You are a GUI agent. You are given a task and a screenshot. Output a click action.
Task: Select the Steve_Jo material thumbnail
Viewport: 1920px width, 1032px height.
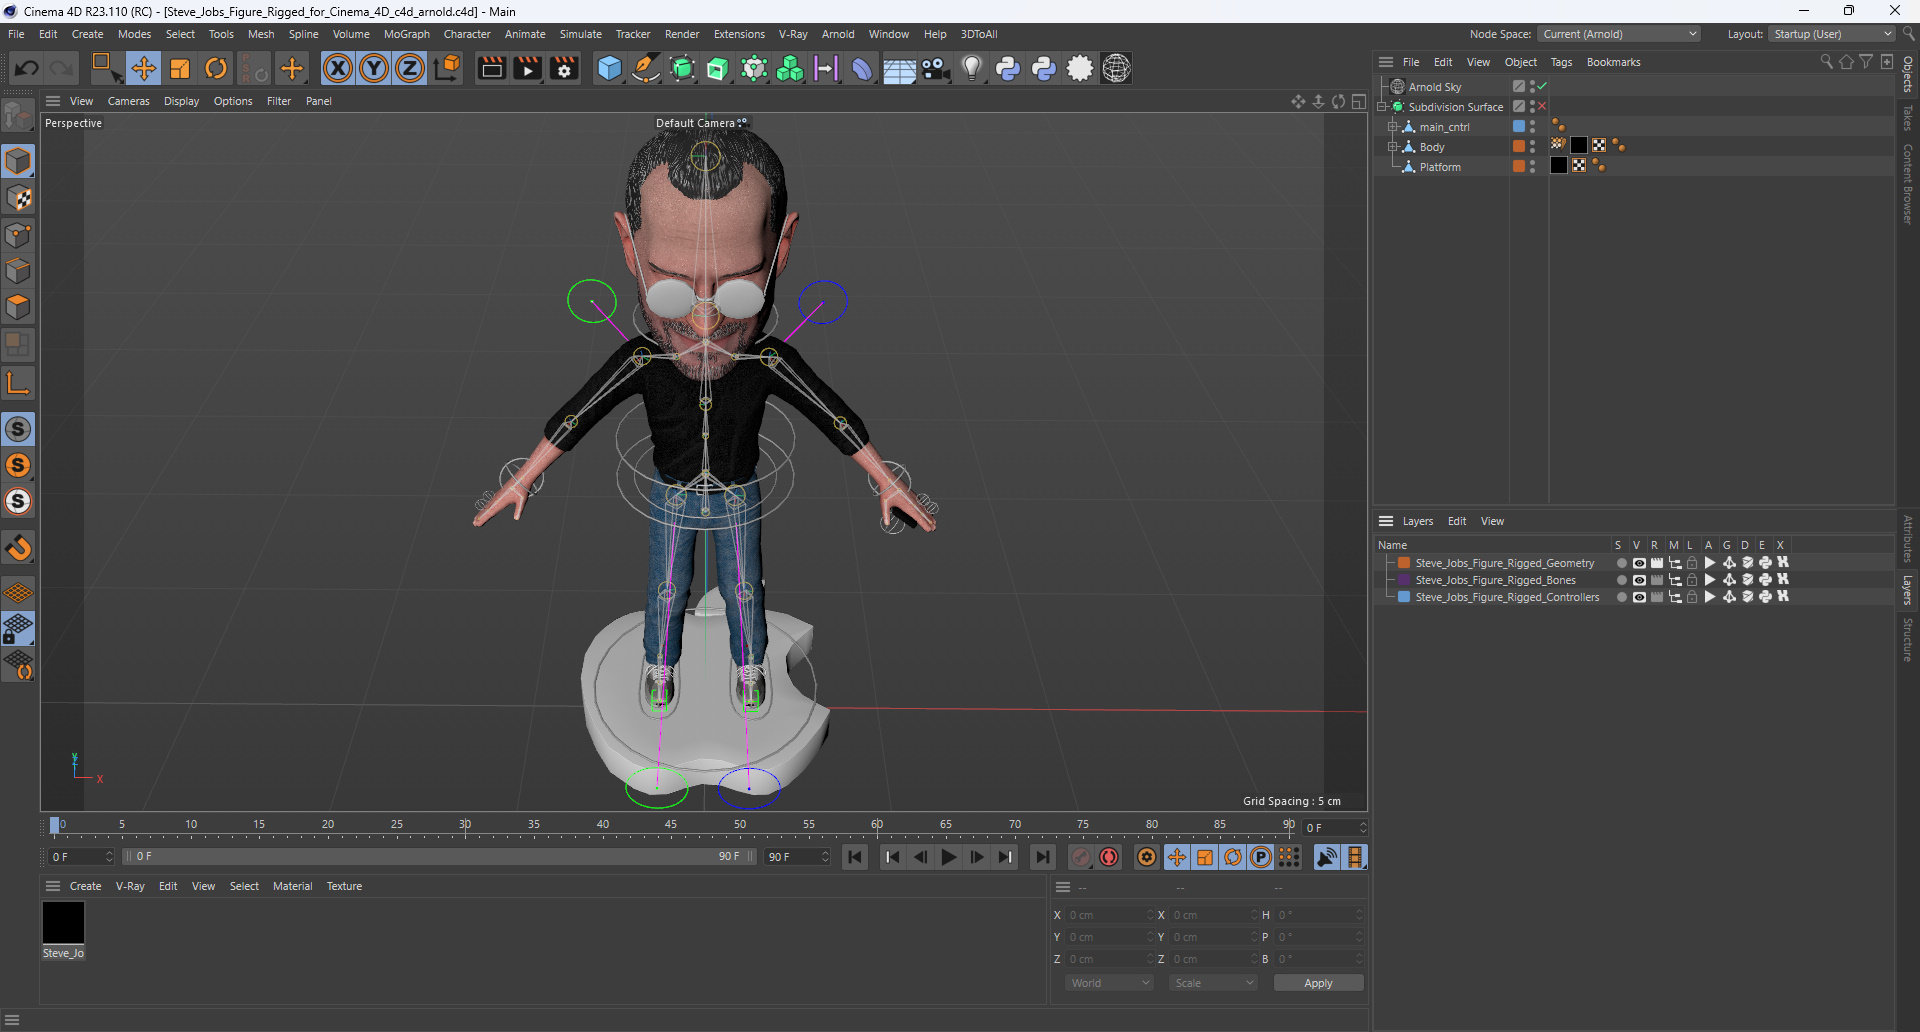coord(63,922)
